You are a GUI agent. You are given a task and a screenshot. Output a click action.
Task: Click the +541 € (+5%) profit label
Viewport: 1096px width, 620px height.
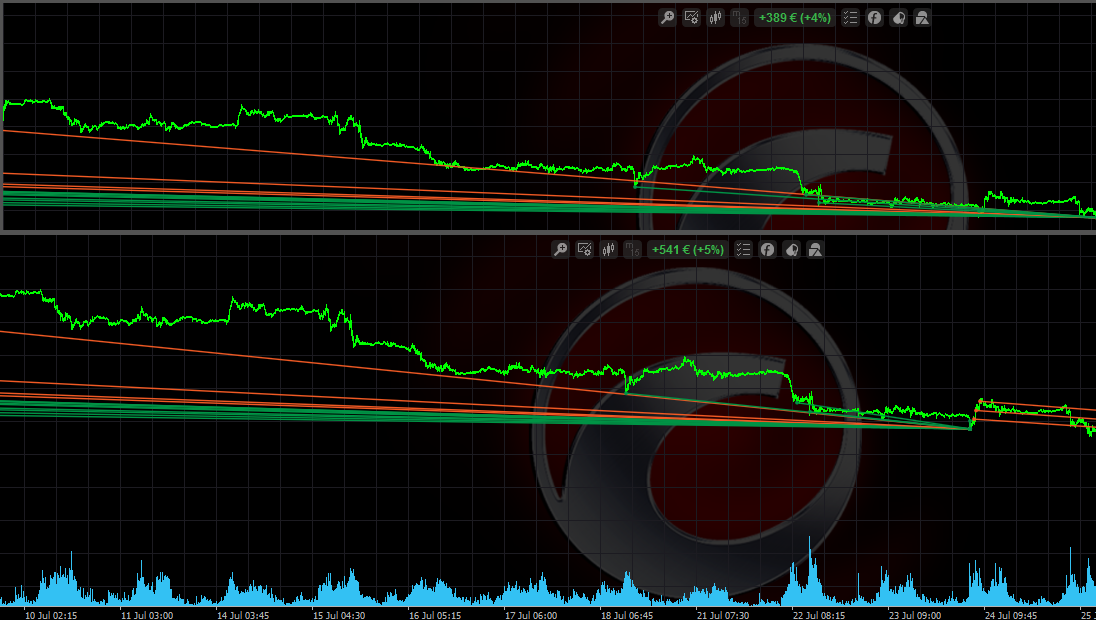click(688, 250)
